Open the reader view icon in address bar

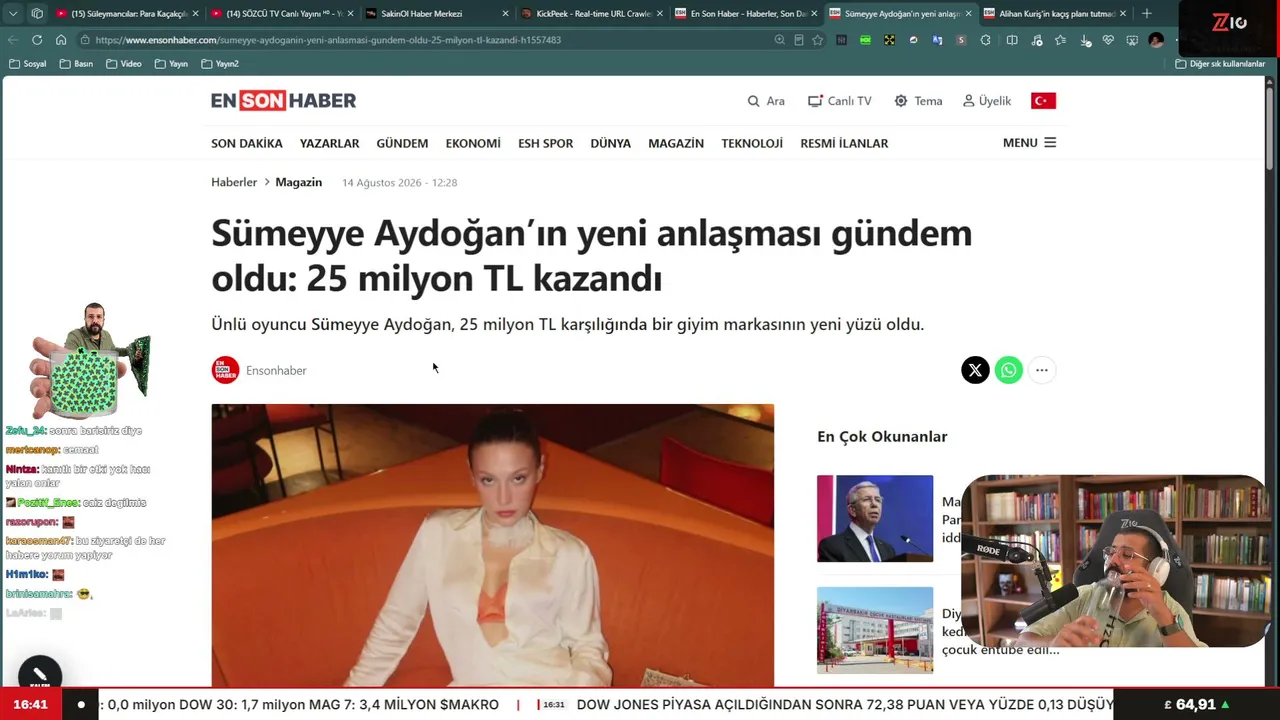798,40
